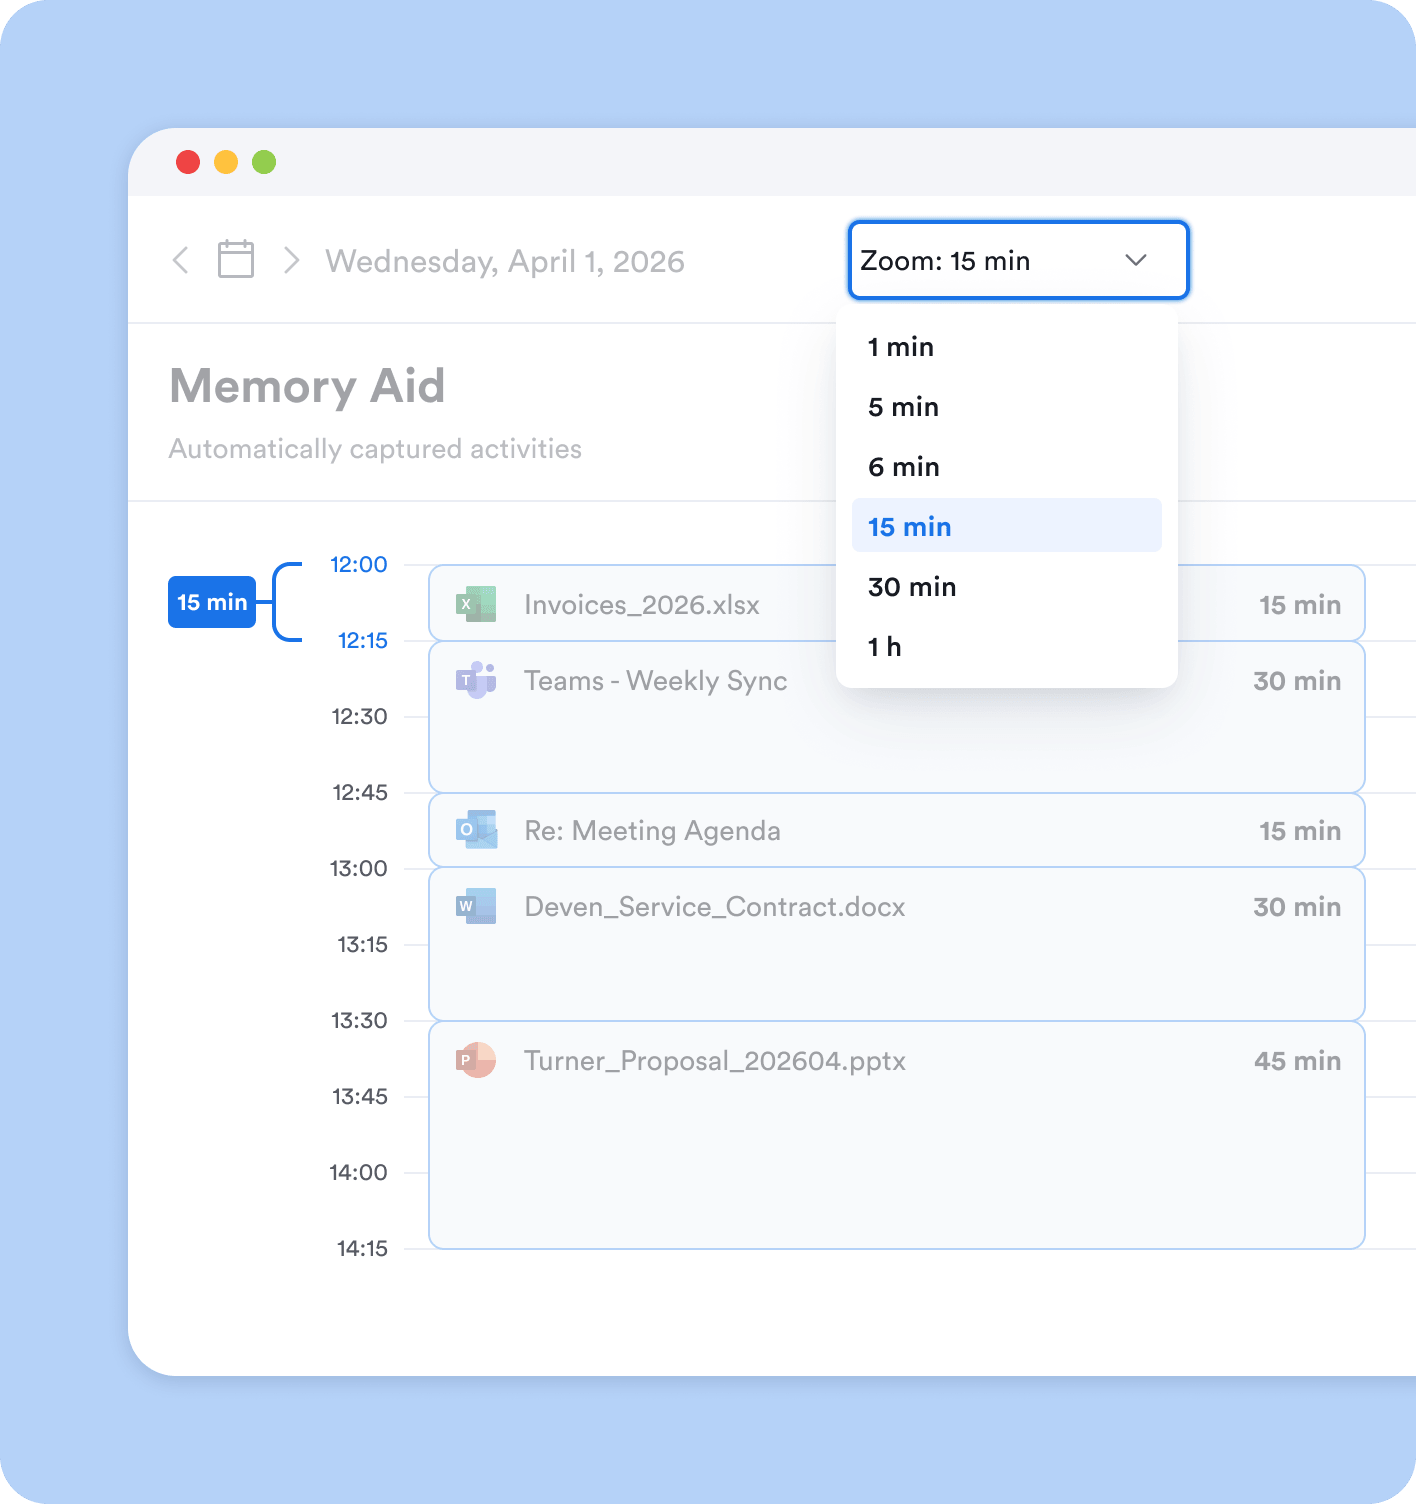Viewport: 1416px width, 1504px height.
Task: Click the 13:30 timeline label
Action: click(x=359, y=1020)
